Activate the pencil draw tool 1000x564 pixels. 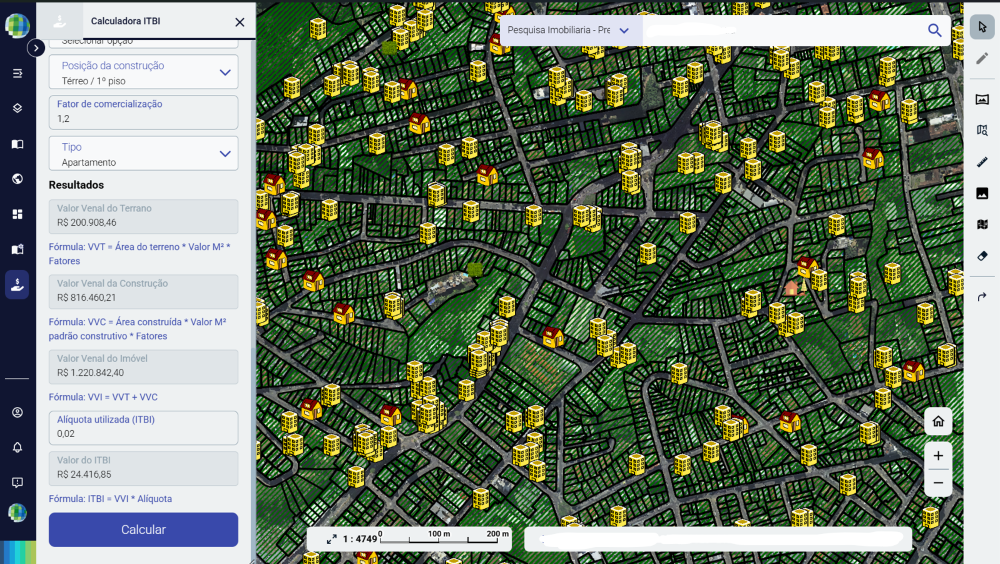981,58
